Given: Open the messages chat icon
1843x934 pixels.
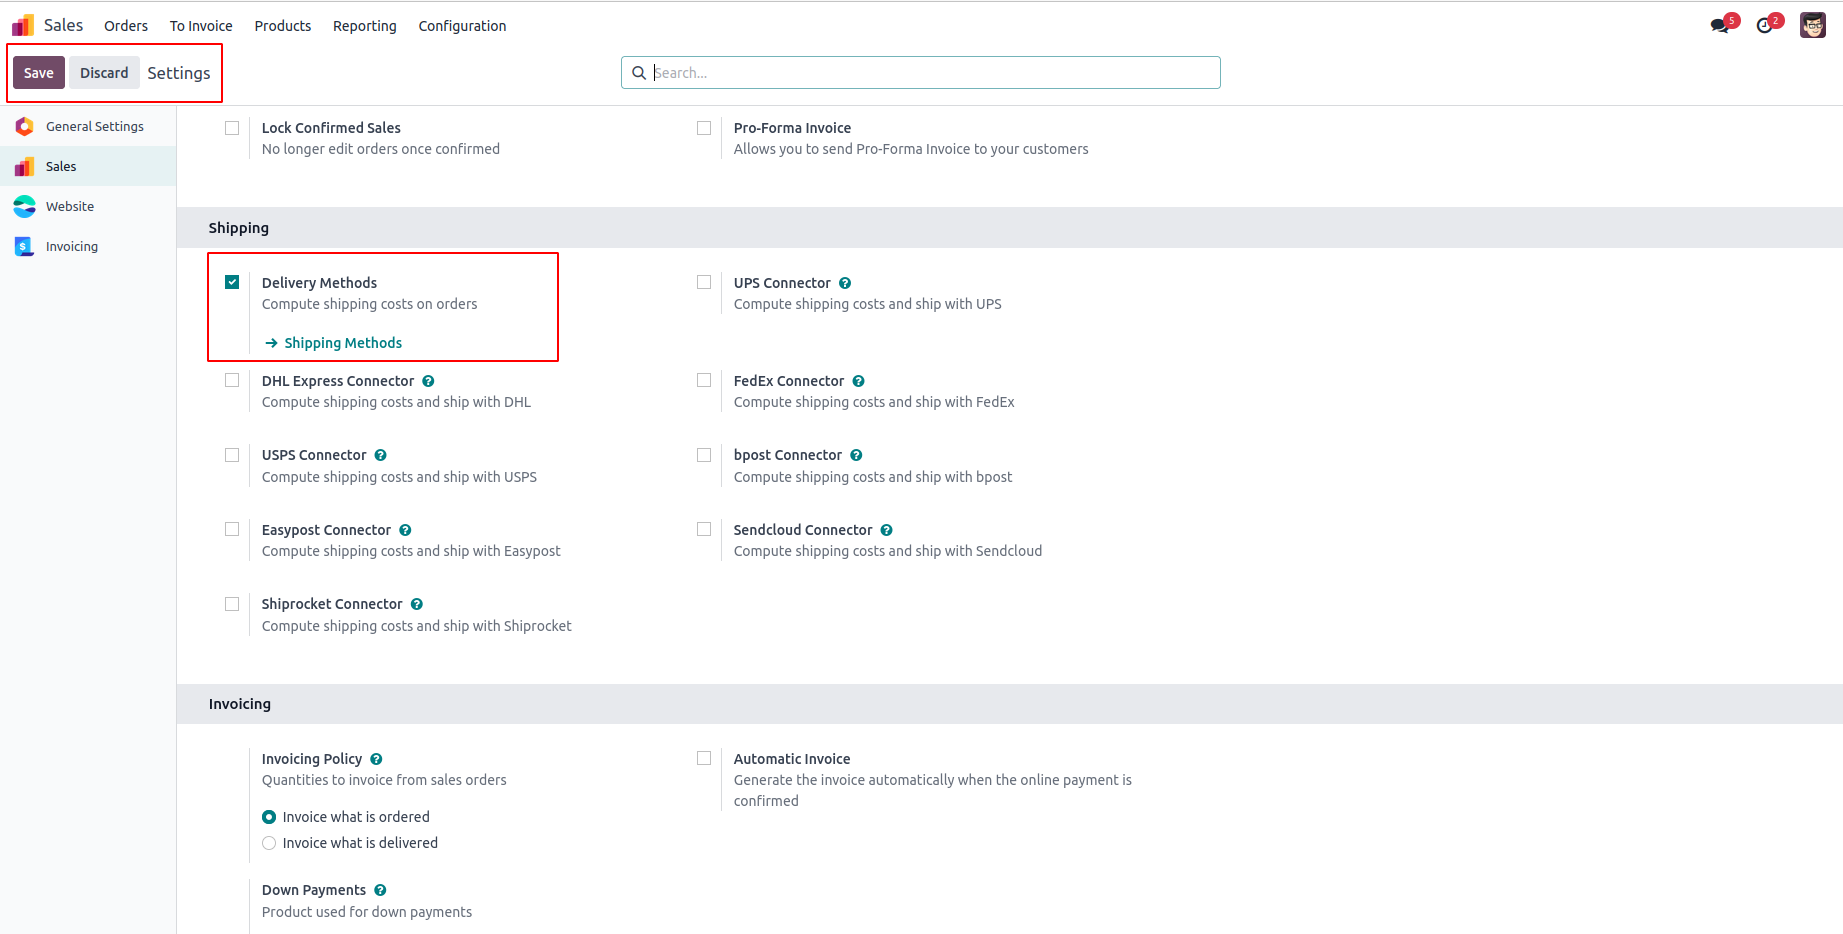Looking at the screenshot, I should 1720,25.
